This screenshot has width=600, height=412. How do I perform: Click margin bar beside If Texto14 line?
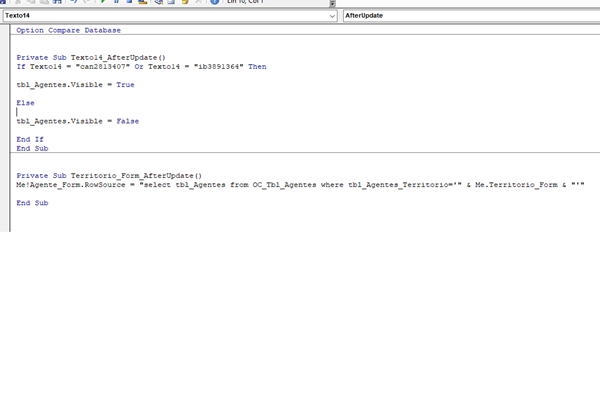(x=5, y=67)
